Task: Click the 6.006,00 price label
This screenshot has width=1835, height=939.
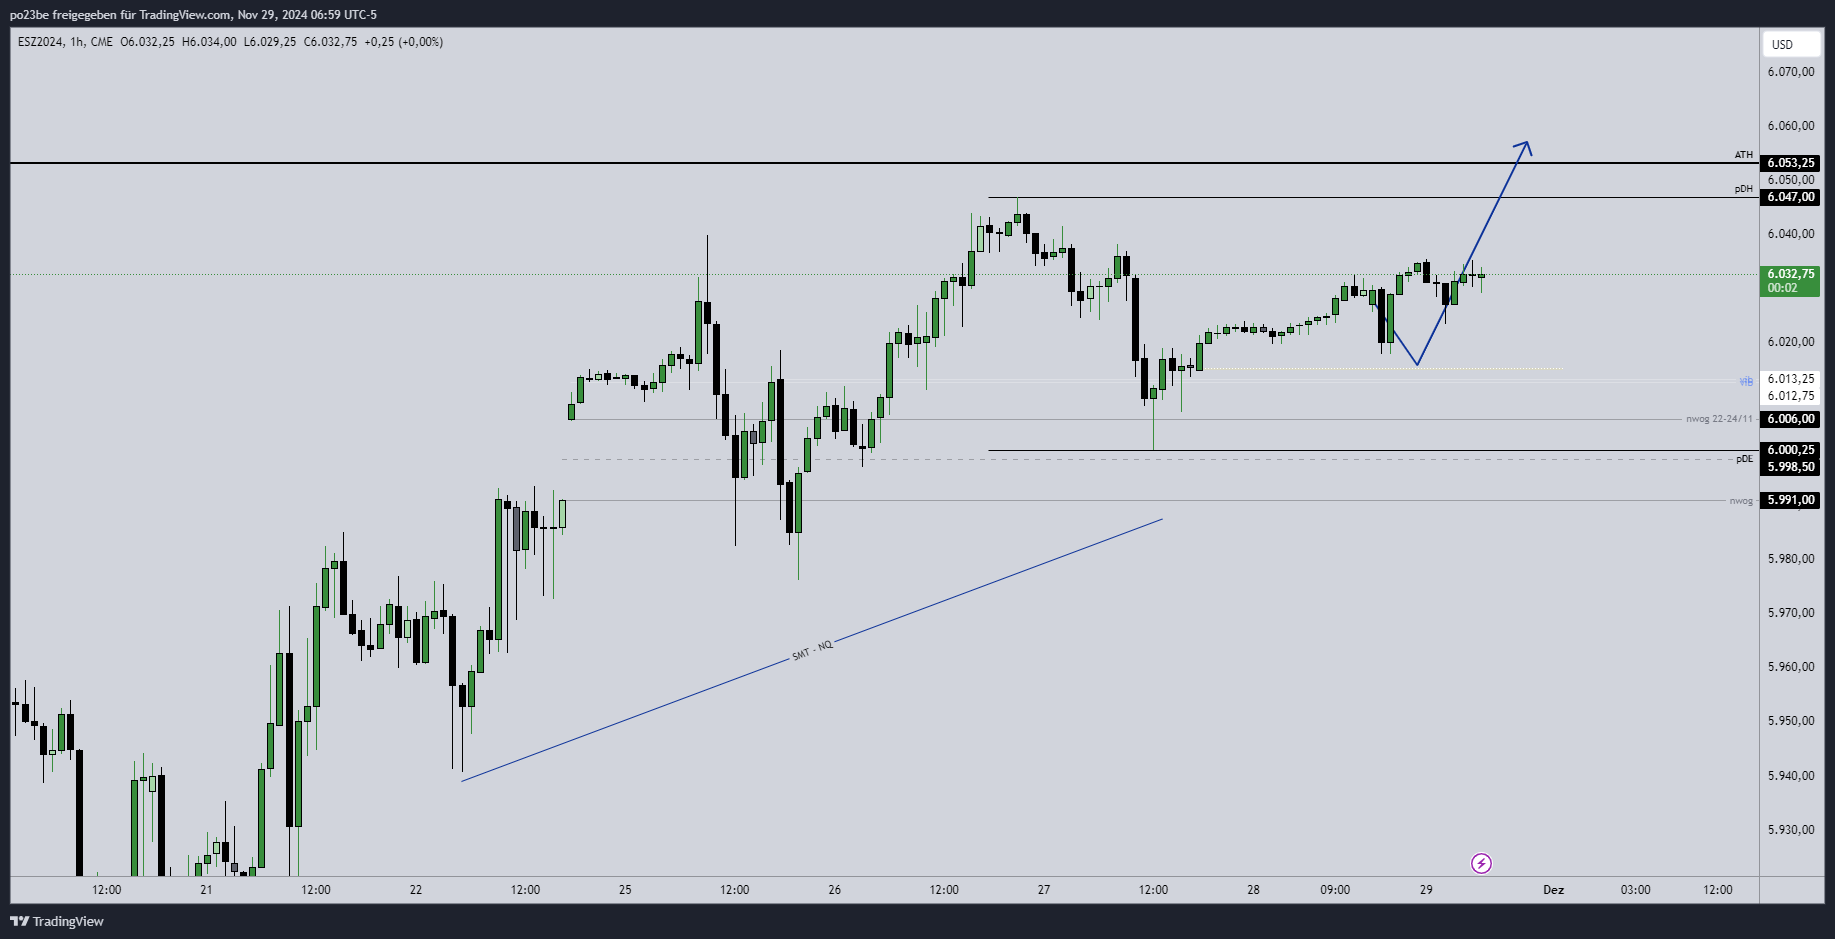Action: (x=1790, y=419)
